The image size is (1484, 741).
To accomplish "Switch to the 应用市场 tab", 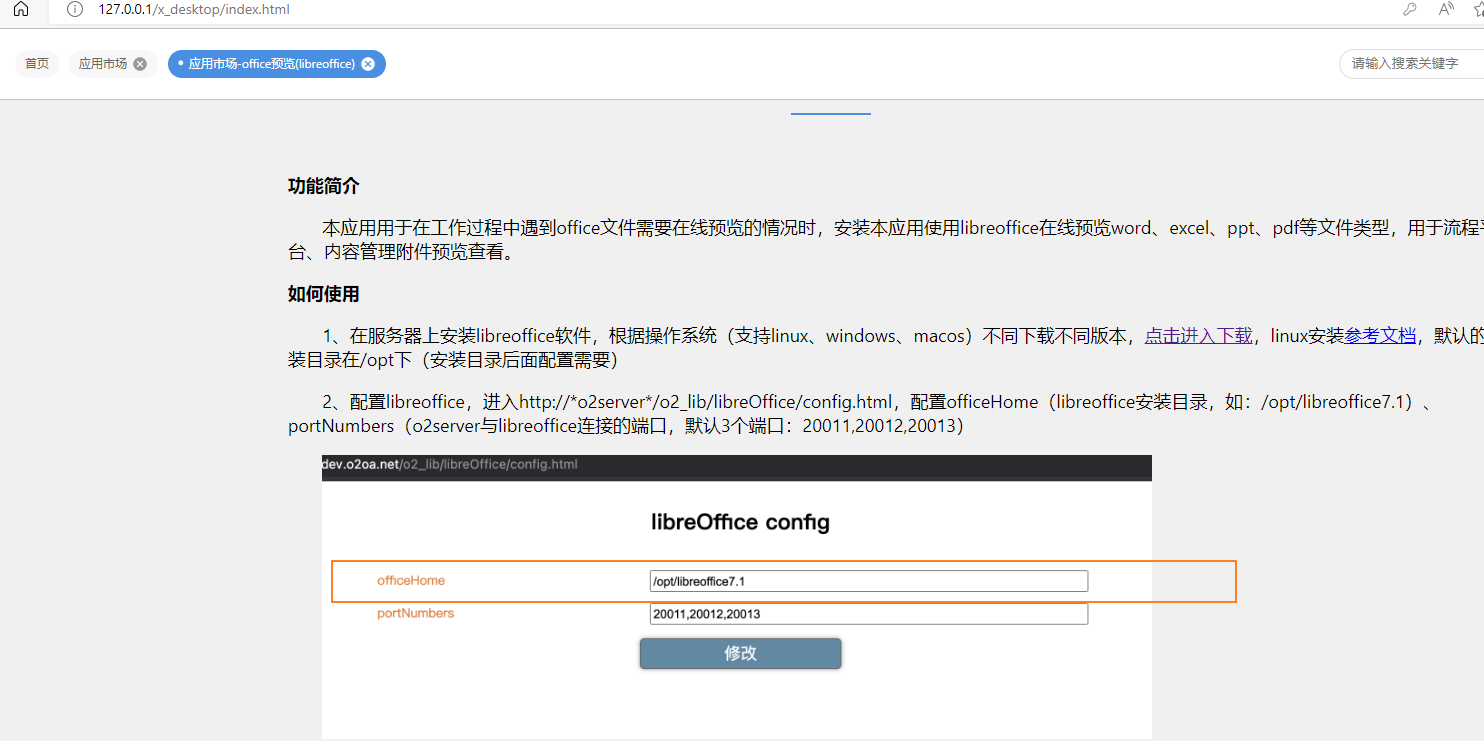I will (x=103, y=64).
